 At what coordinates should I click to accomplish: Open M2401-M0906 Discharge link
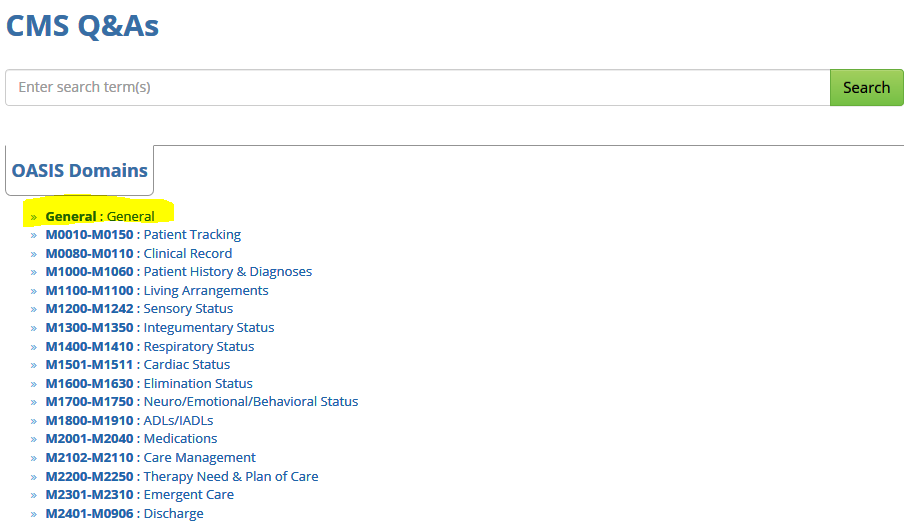point(124,514)
